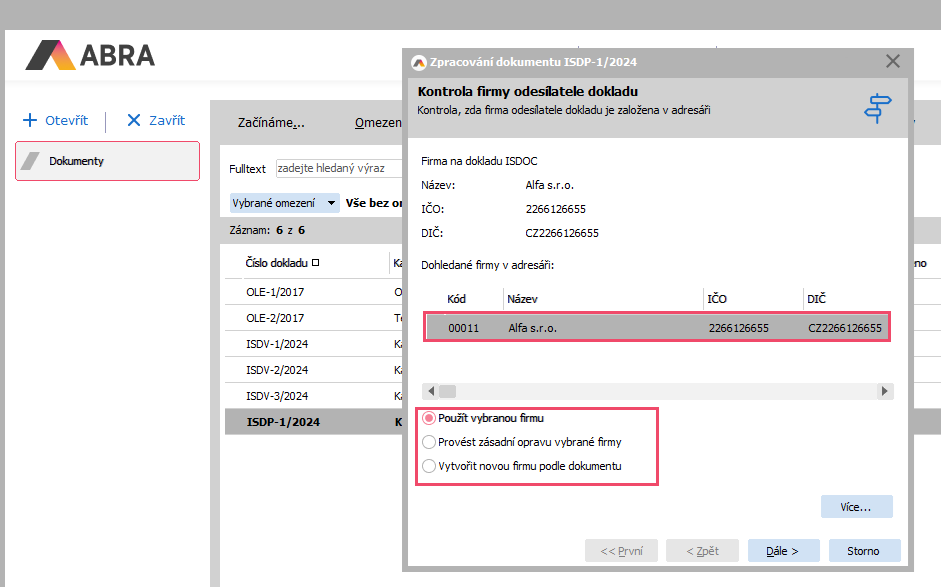Open the Omezení tab
The width and height of the screenshot is (941, 587).
click(378, 123)
